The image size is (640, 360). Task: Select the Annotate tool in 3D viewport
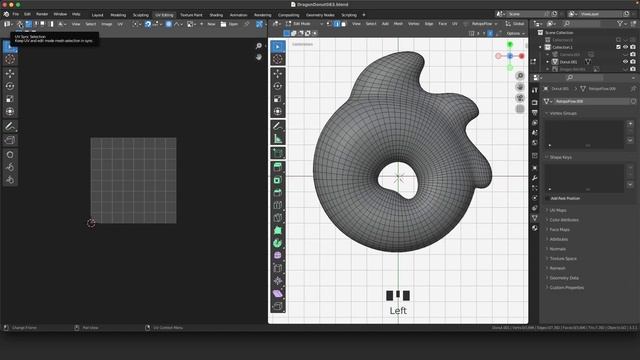pos(278,126)
